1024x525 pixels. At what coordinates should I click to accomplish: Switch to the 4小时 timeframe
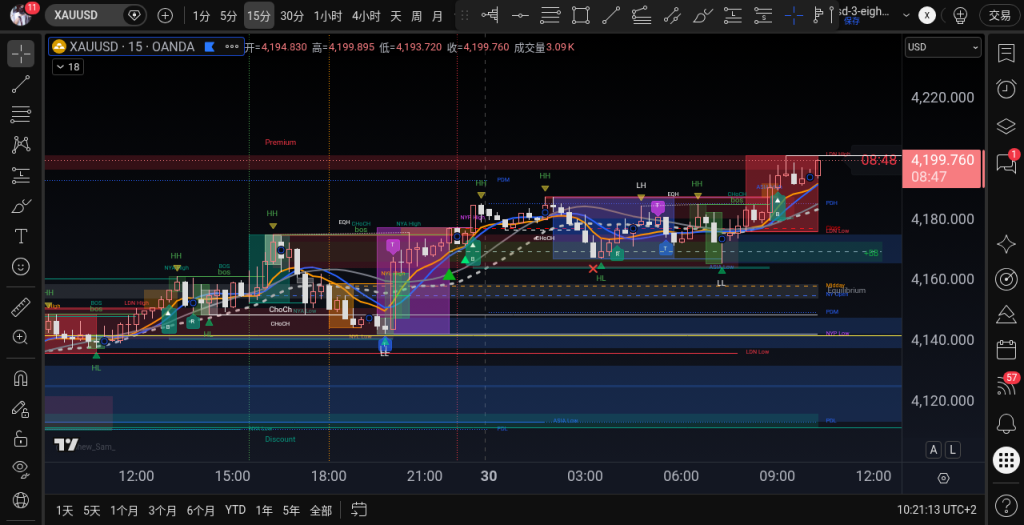coord(366,16)
